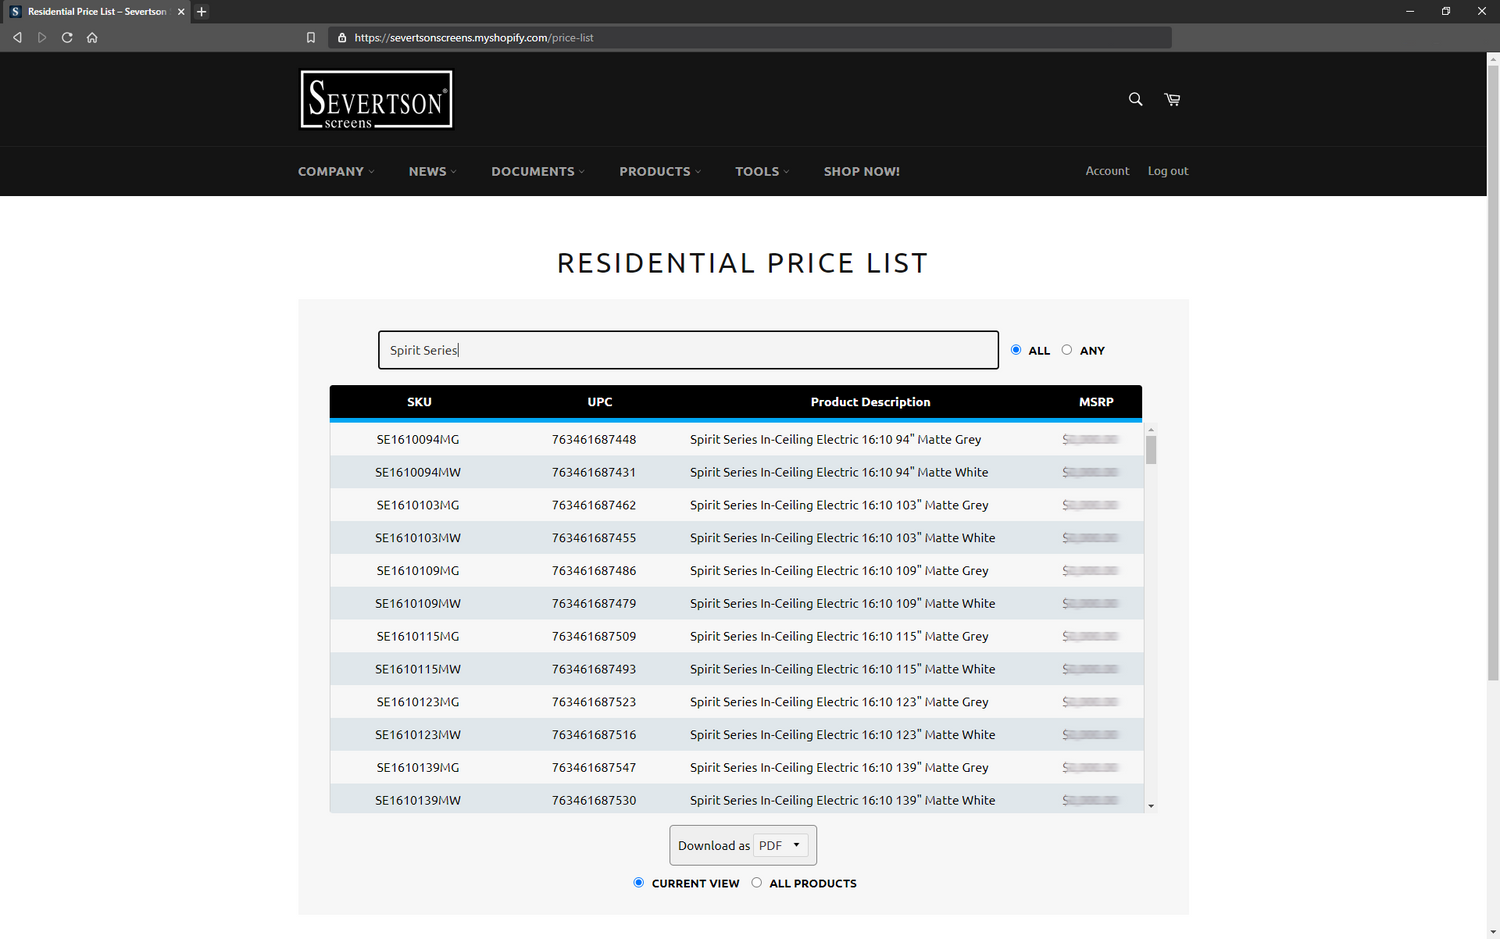Image resolution: width=1500 pixels, height=939 pixels.
Task: Expand the TOOLS navigation menu
Action: 761,171
